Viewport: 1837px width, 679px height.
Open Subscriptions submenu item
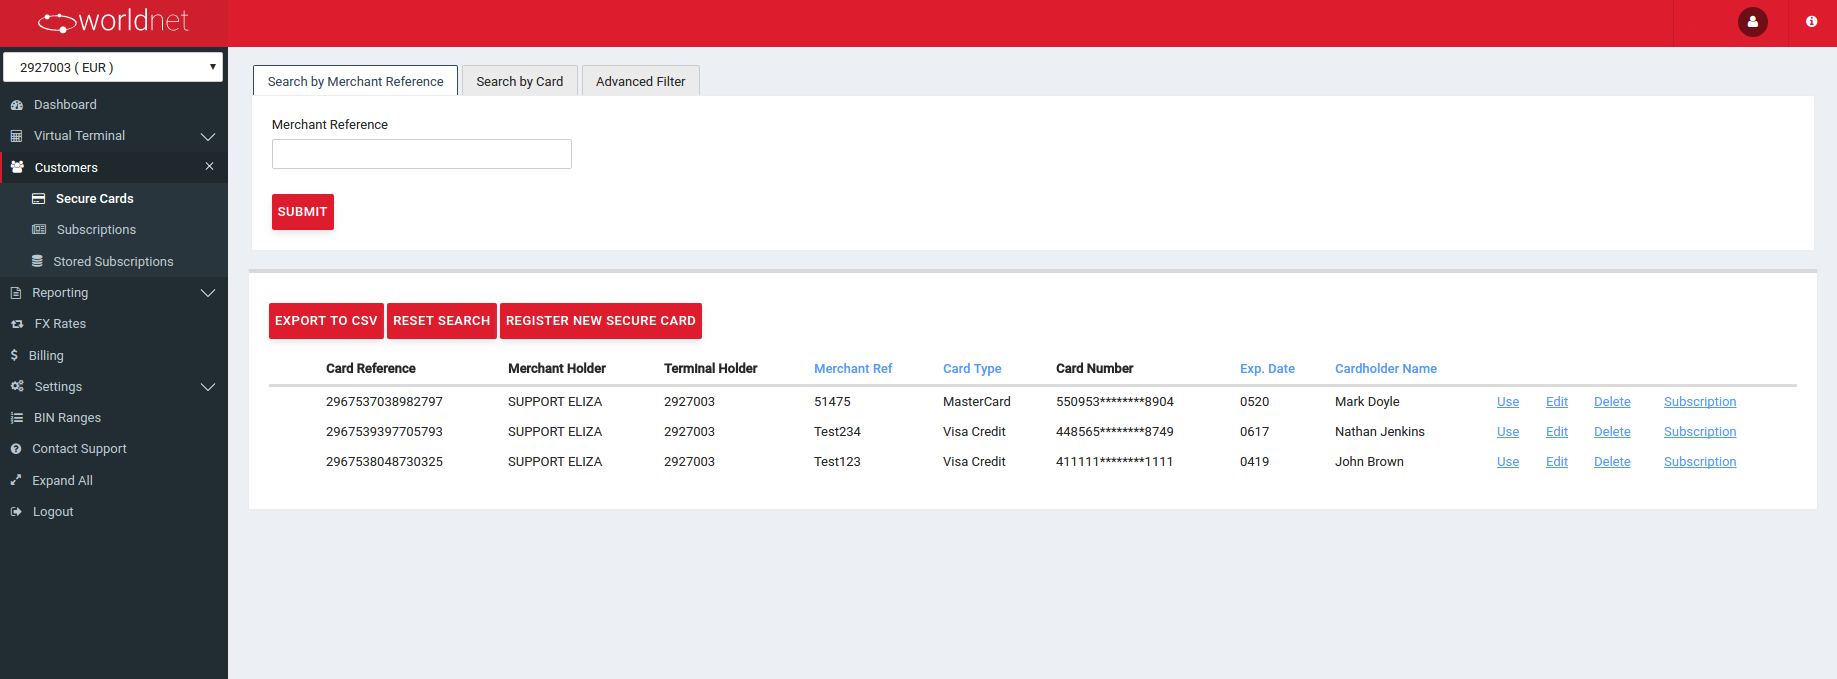(96, 230)
